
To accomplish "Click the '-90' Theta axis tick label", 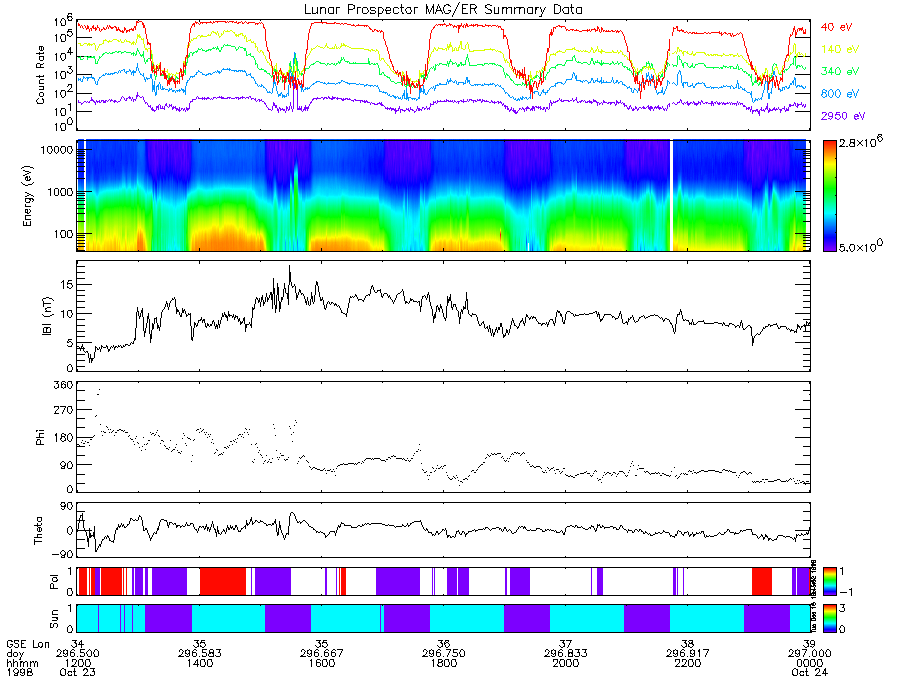I will coord(63,554).
